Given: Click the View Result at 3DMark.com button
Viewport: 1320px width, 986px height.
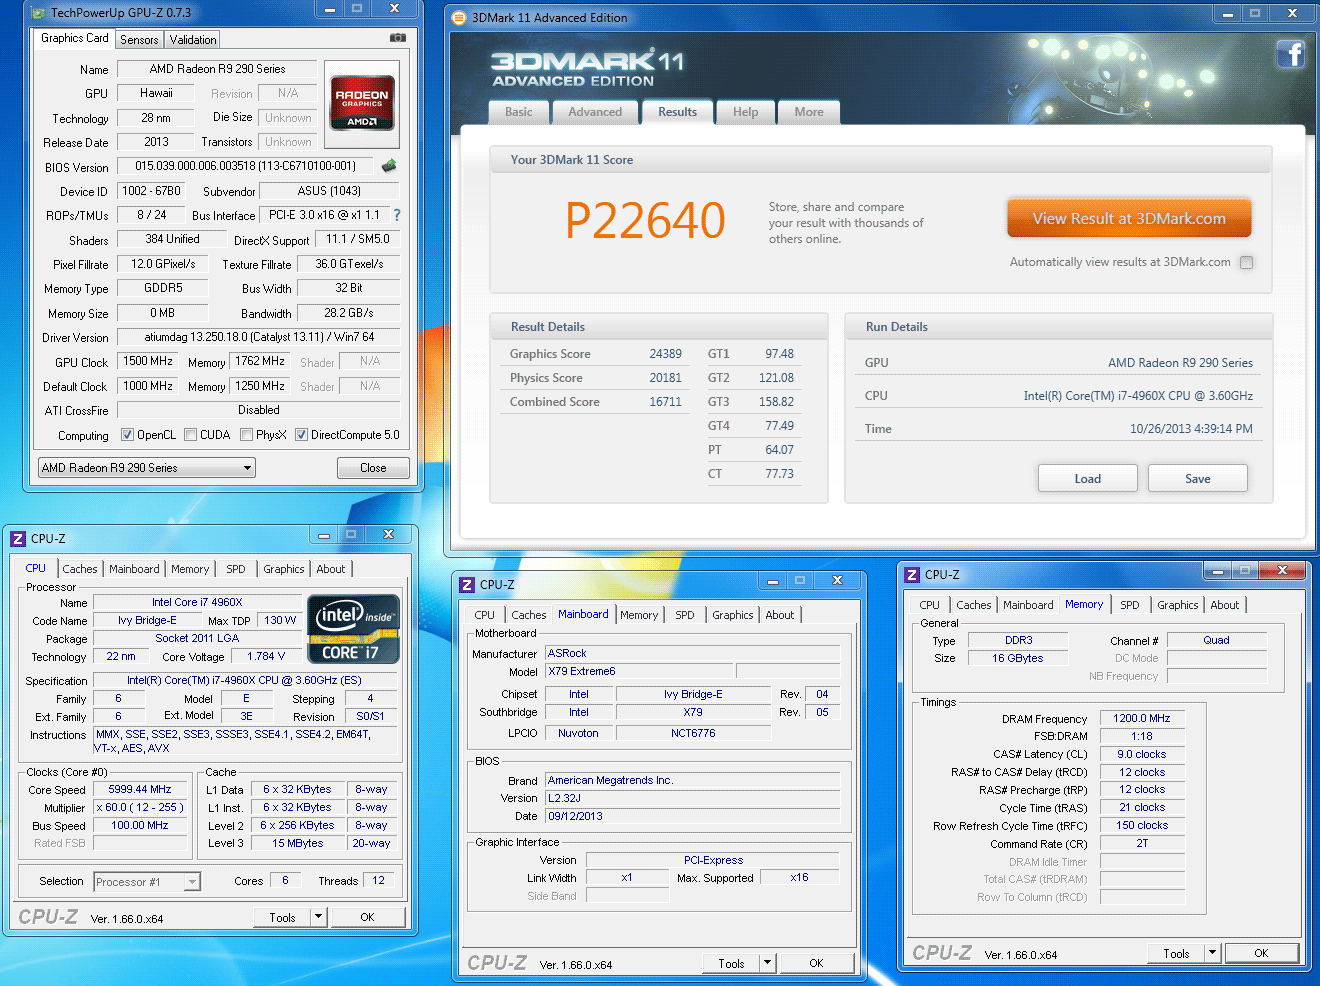Looking at the screenshot, I should (x=1129, y=218).
